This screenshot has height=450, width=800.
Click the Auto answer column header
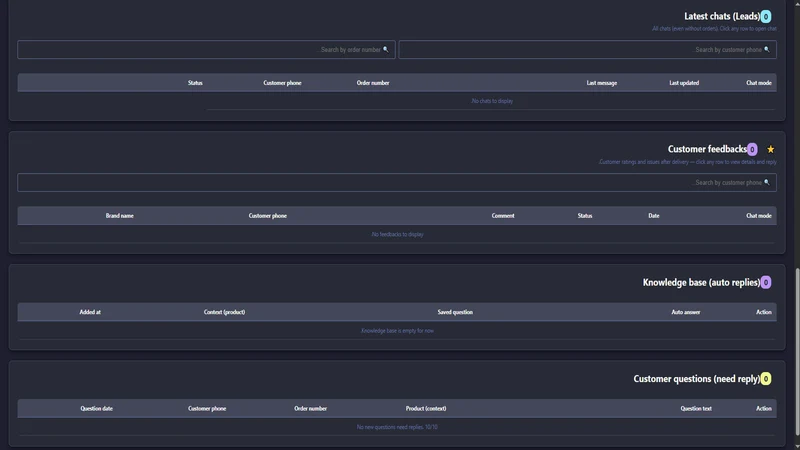tap(685, 312)
